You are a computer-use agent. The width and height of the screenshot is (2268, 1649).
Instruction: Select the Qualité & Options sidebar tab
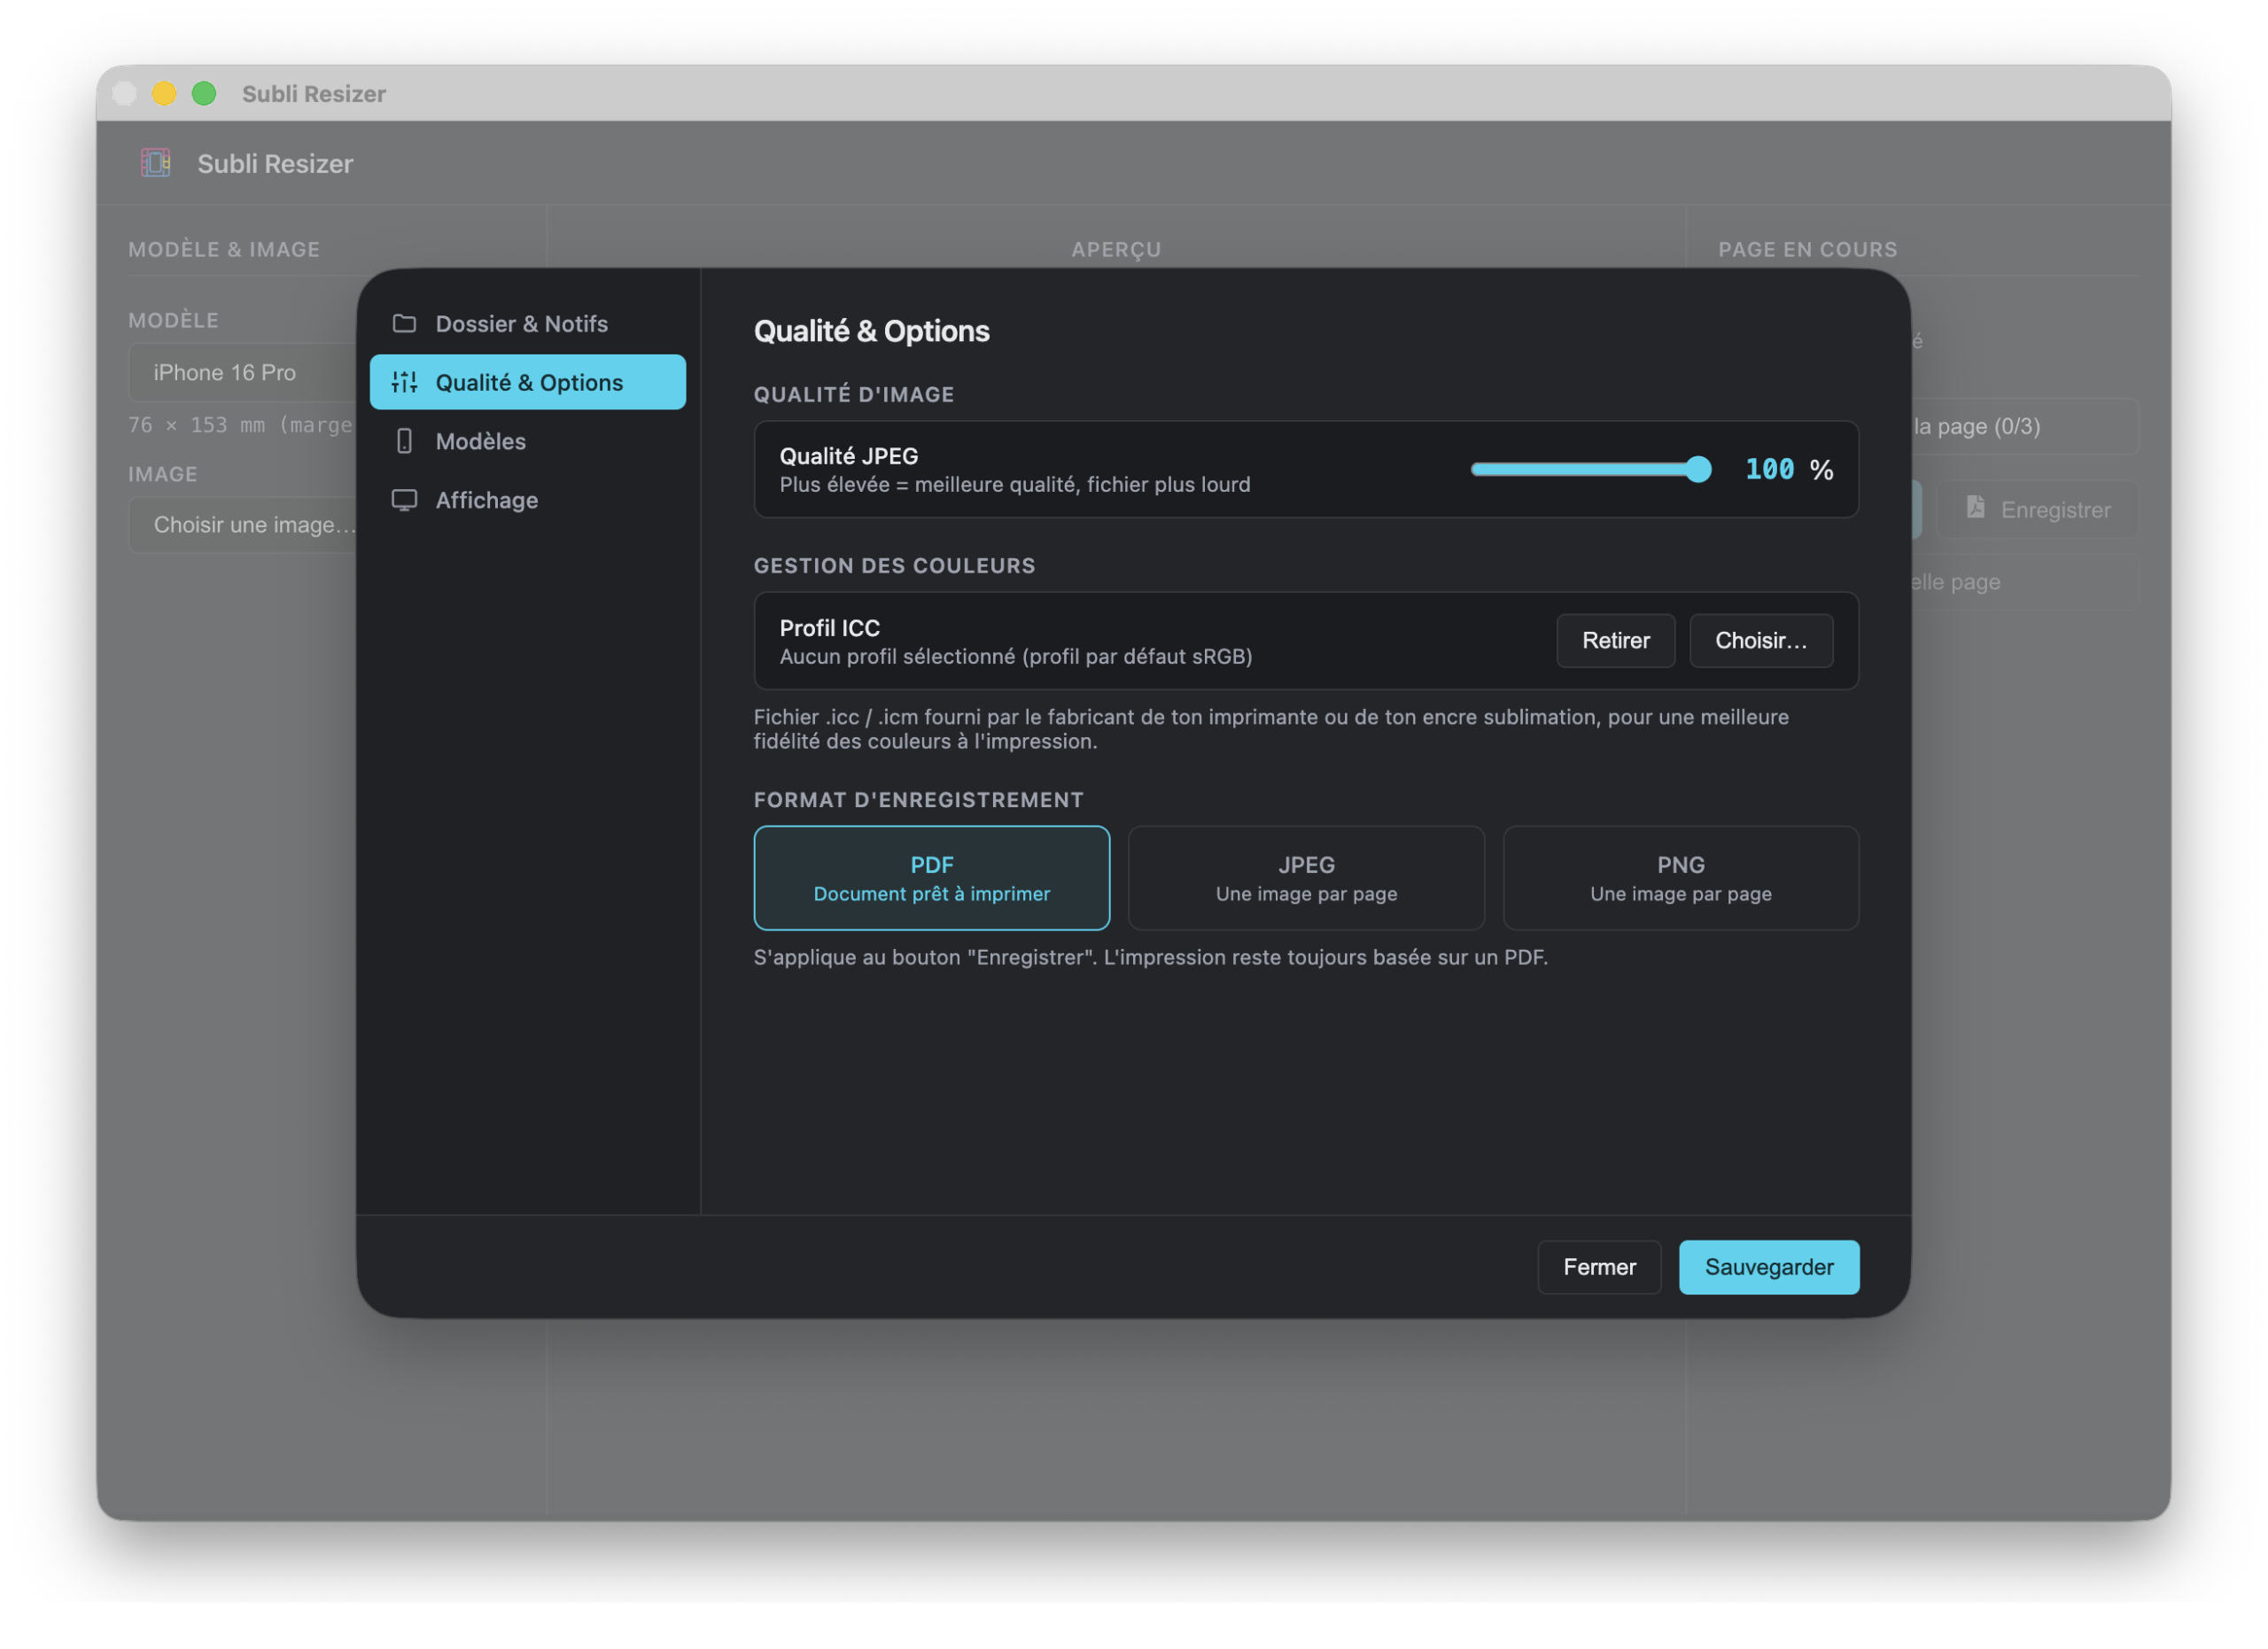[x=528, y=382]
